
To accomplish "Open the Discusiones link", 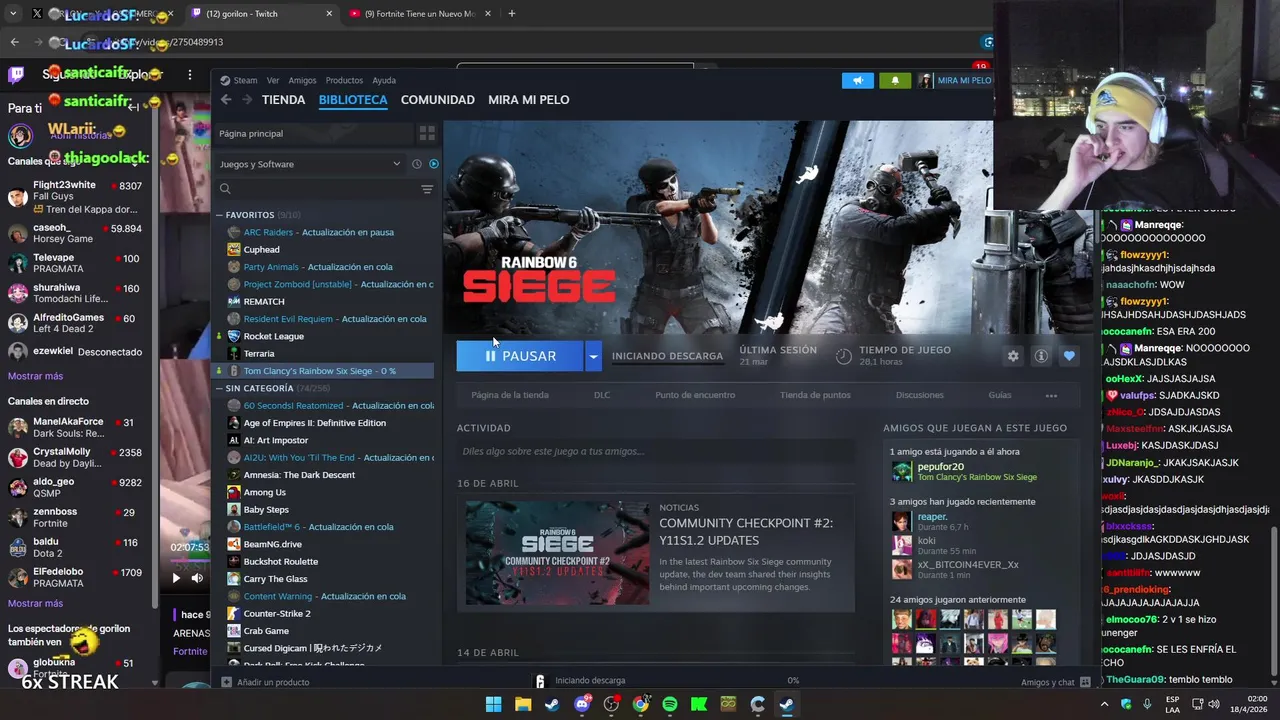I will coord(920,395).
